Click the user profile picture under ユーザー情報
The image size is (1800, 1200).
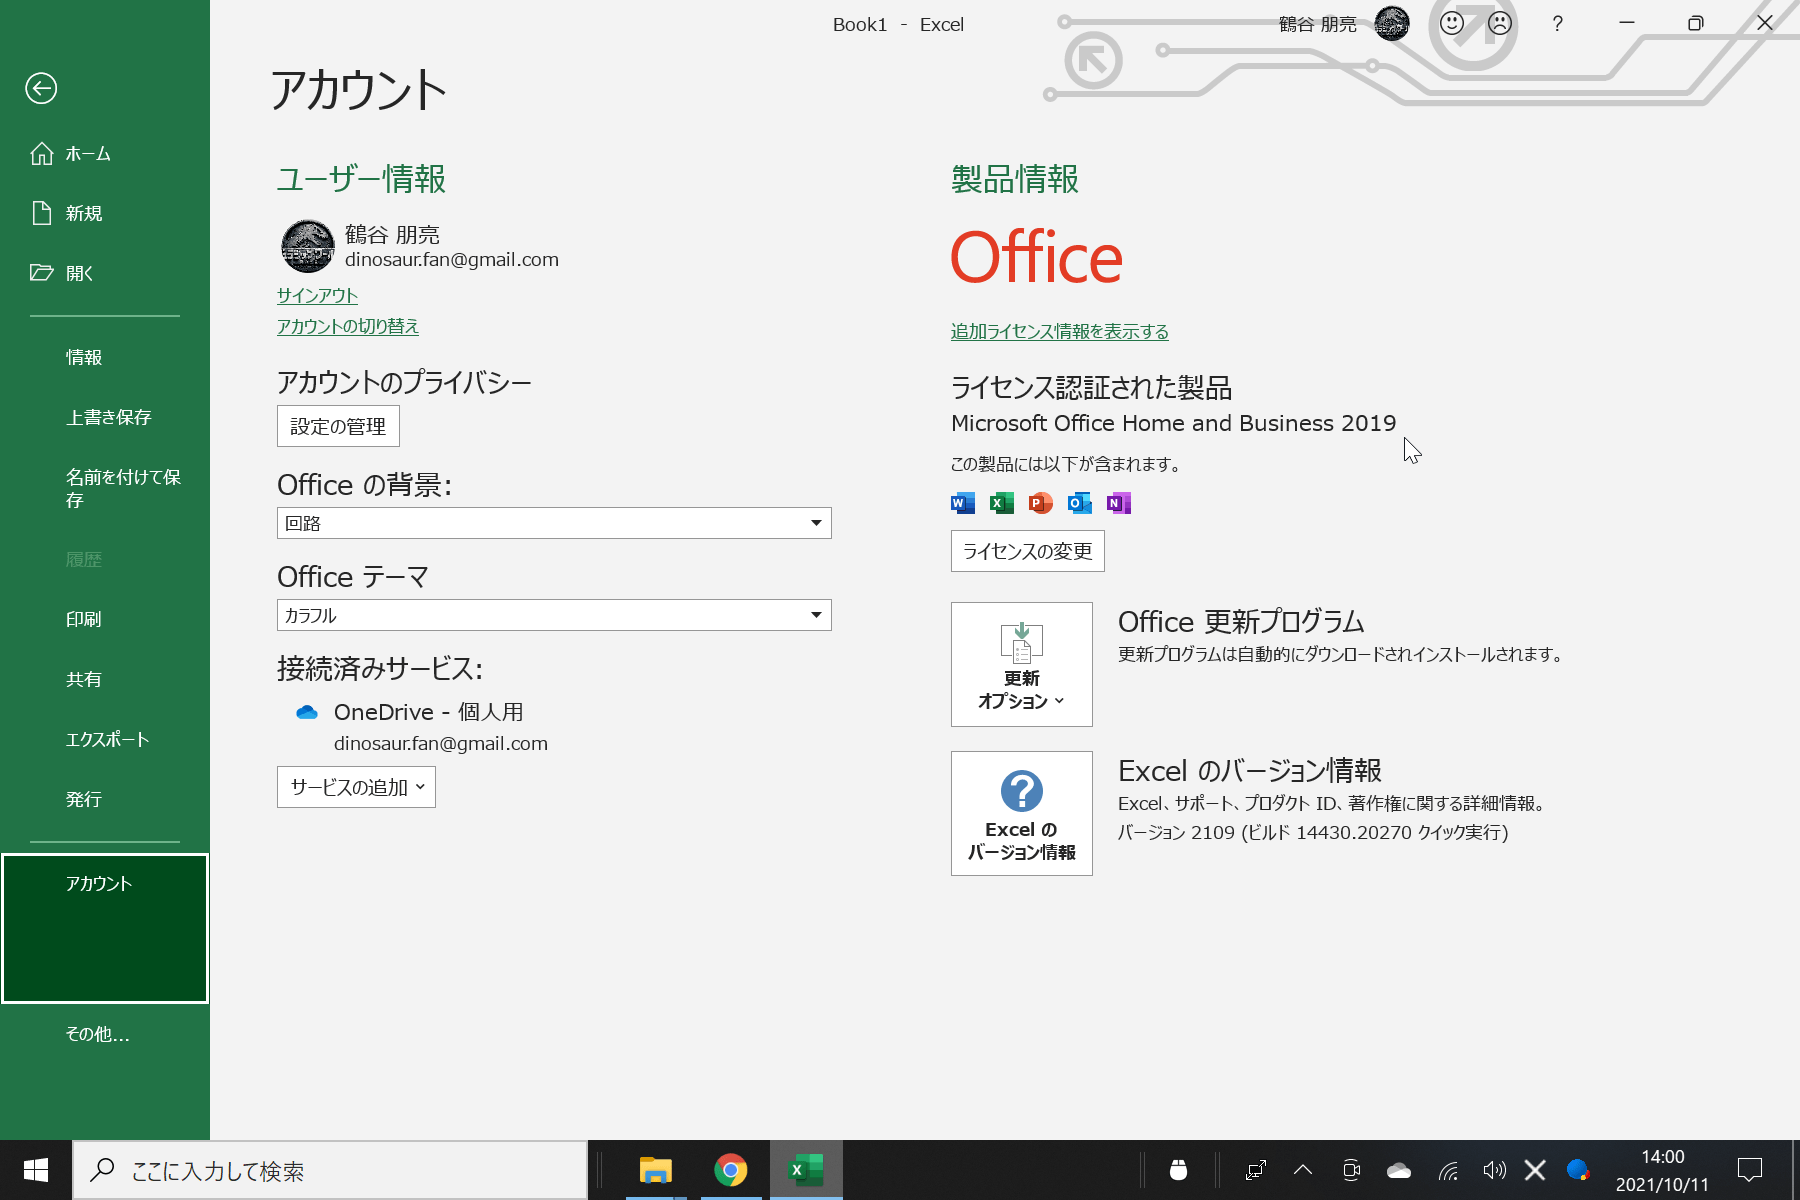[308, 246]
